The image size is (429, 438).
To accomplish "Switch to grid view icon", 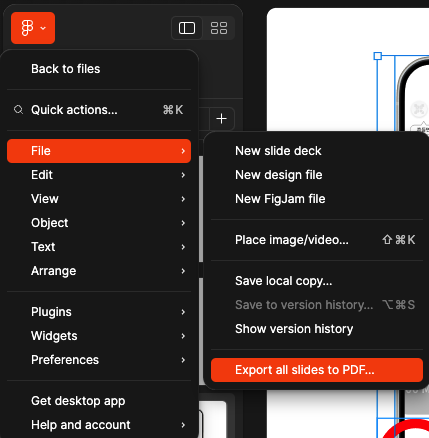I will [x=219, y=28].
